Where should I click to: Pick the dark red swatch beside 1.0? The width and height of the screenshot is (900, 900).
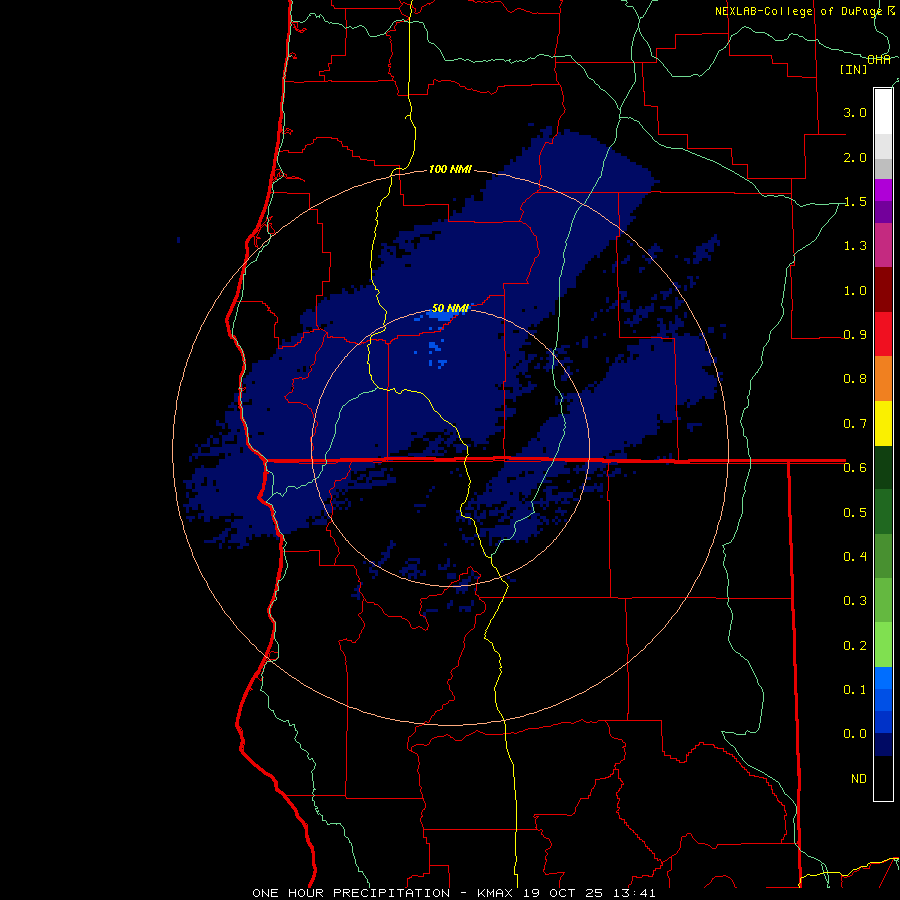click(x=883, y=290)
